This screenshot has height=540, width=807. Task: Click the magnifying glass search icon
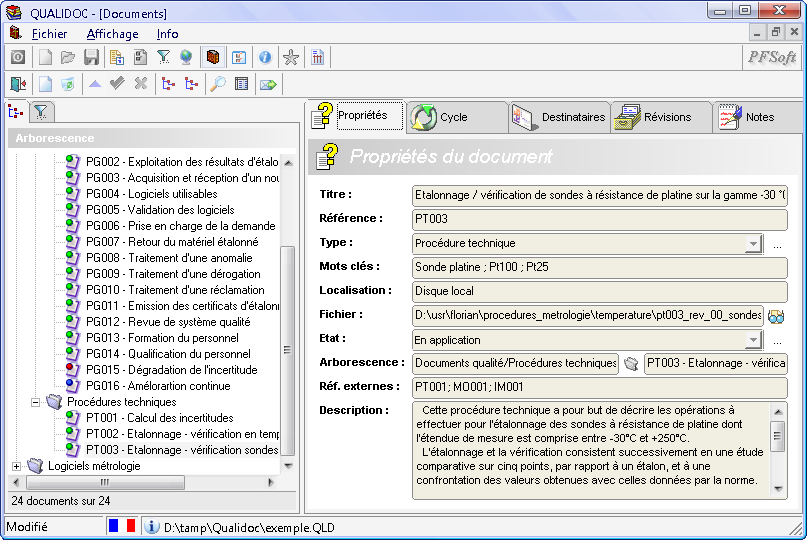(218, 84)
